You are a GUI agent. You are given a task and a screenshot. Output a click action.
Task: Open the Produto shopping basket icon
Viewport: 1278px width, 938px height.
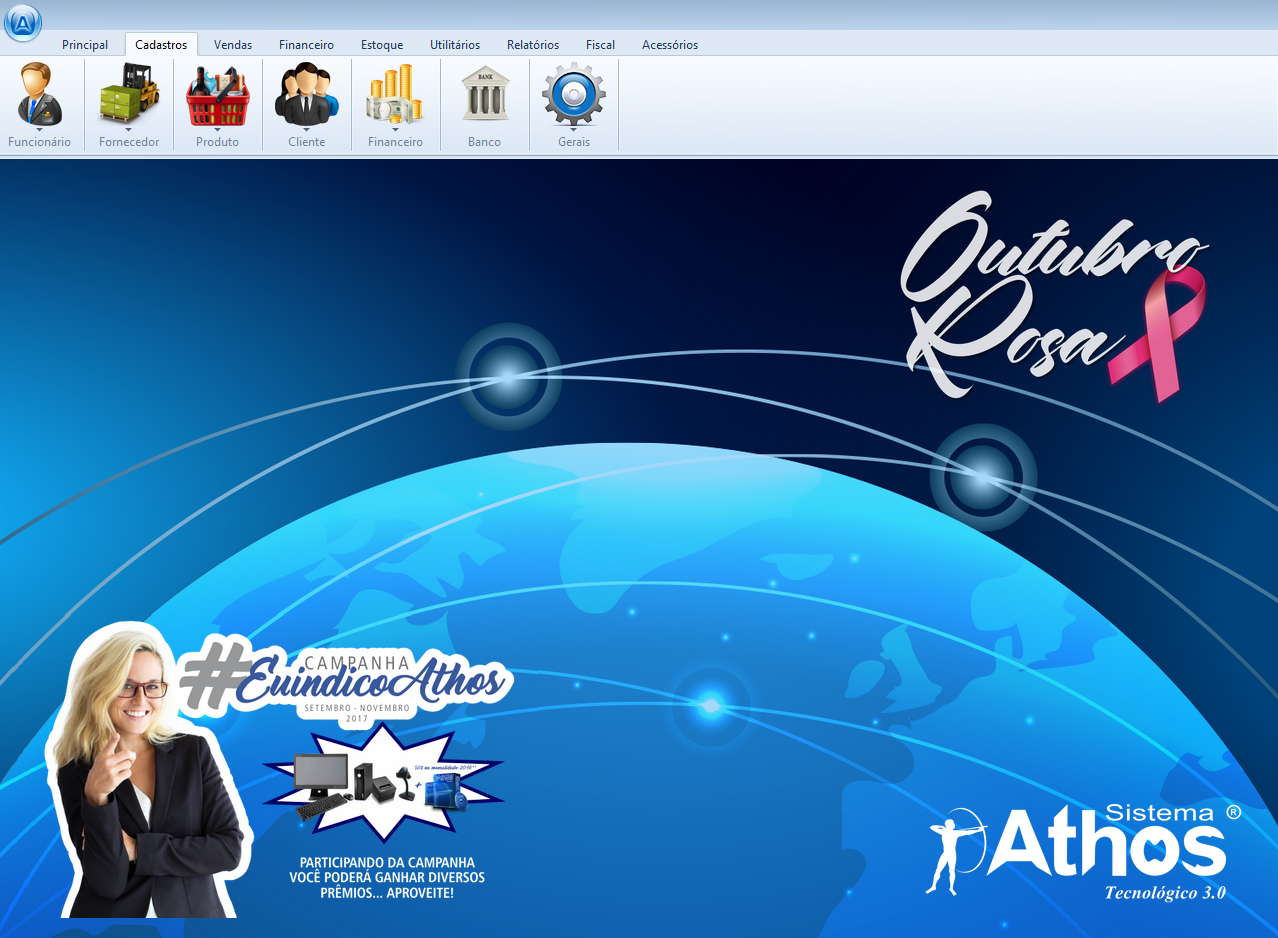click(218, 94)
